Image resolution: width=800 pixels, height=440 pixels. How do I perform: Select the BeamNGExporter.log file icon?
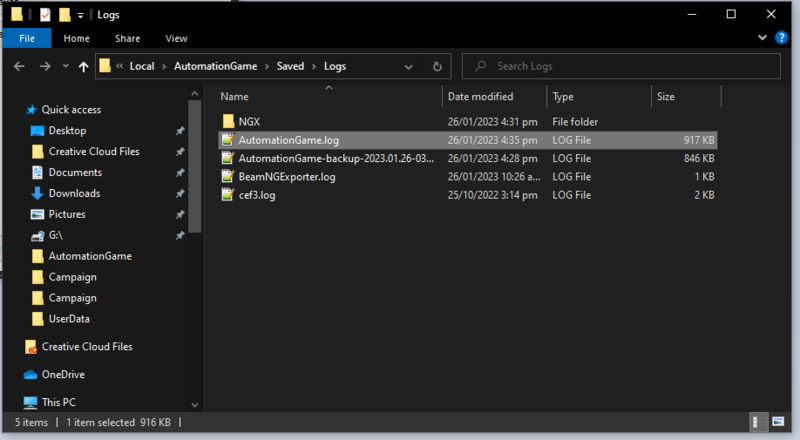pyautogui.click(x=228, y=177)
